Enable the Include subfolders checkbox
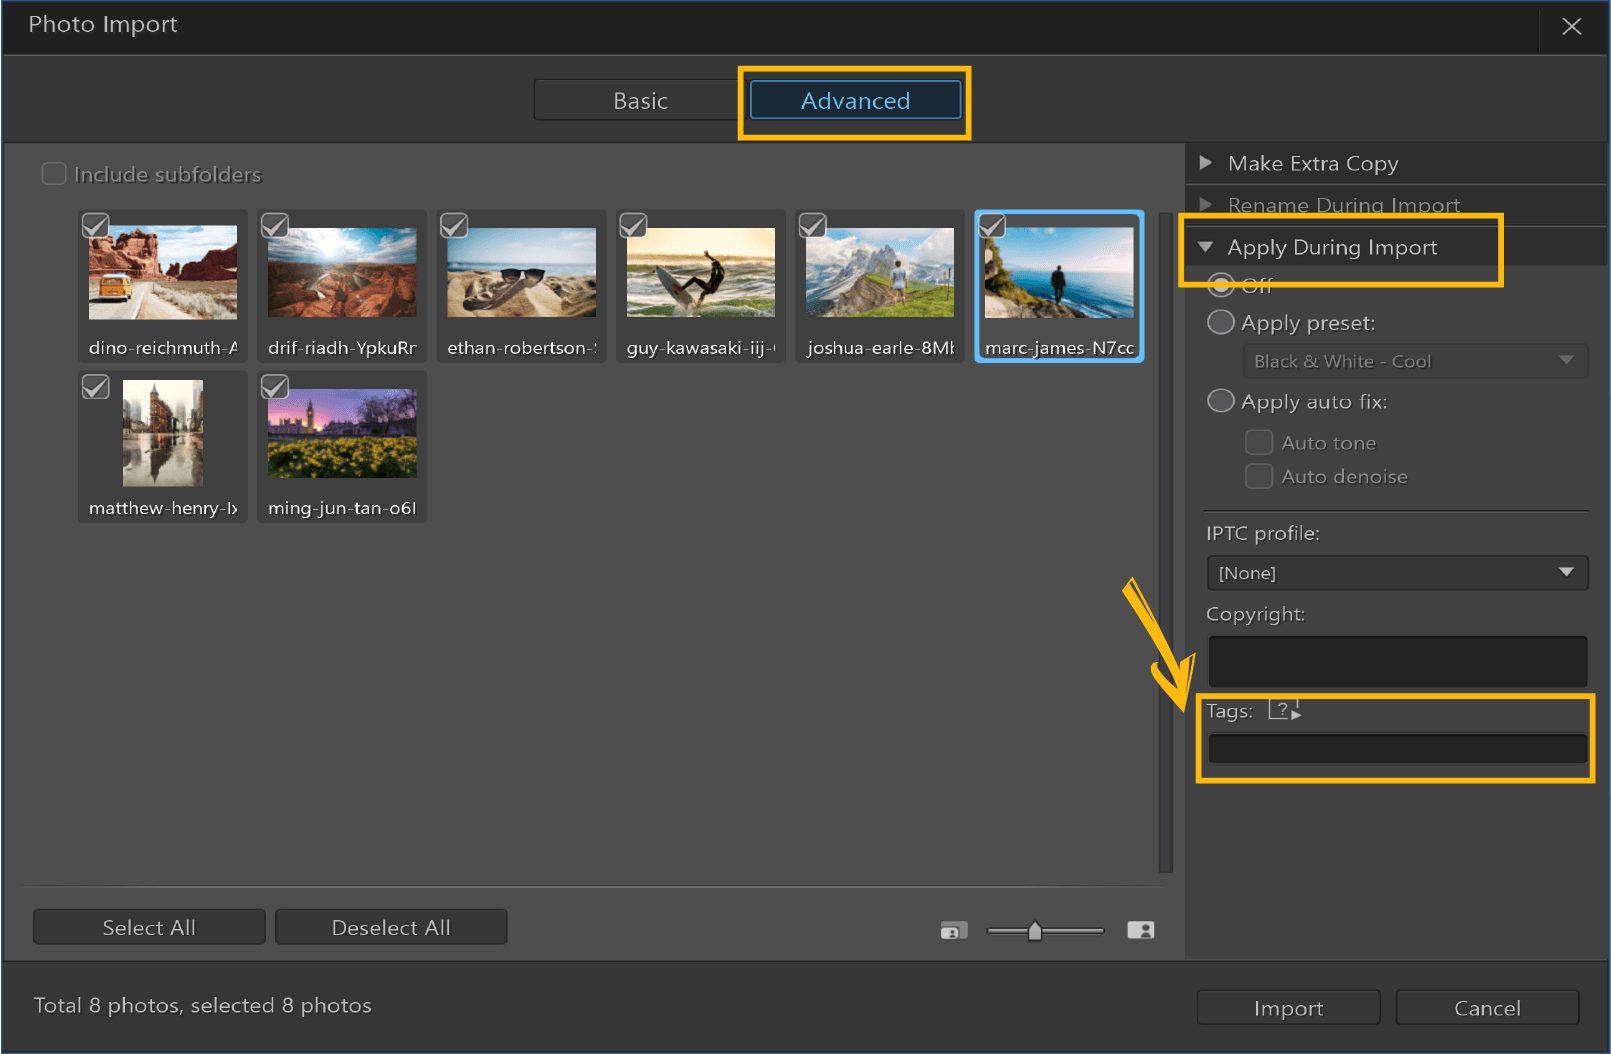1611x1054 pixels. [54, 173]
